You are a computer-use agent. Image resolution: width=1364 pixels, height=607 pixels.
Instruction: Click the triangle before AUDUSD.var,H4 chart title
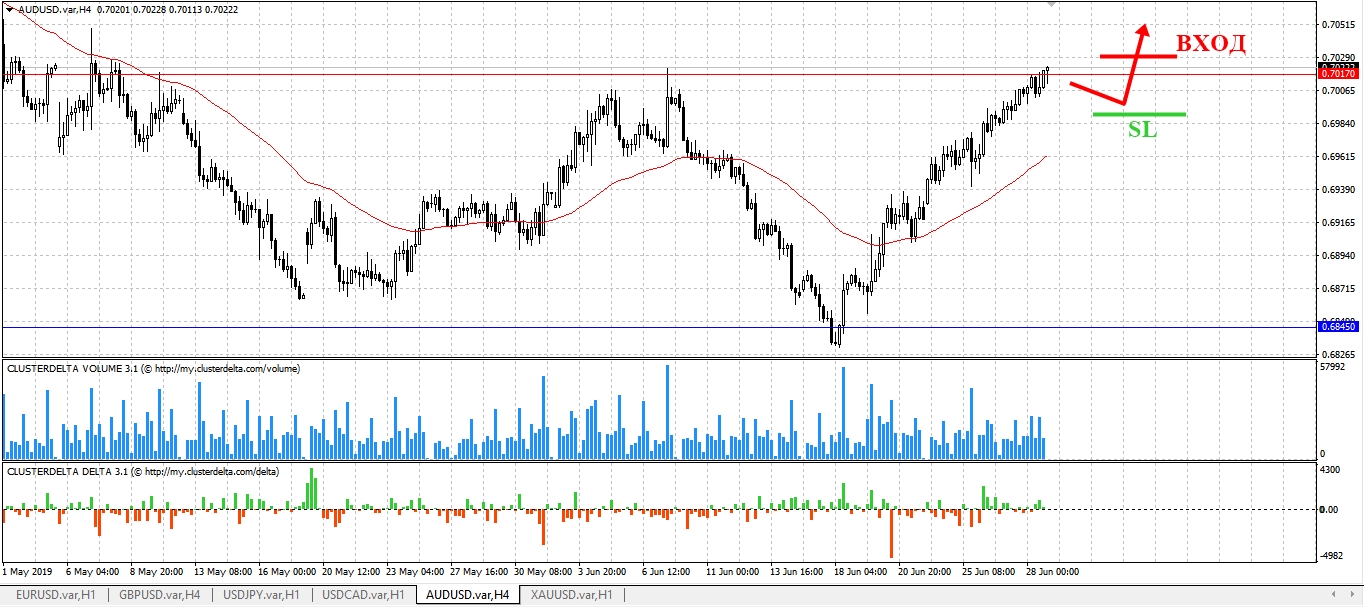[10, 9]
